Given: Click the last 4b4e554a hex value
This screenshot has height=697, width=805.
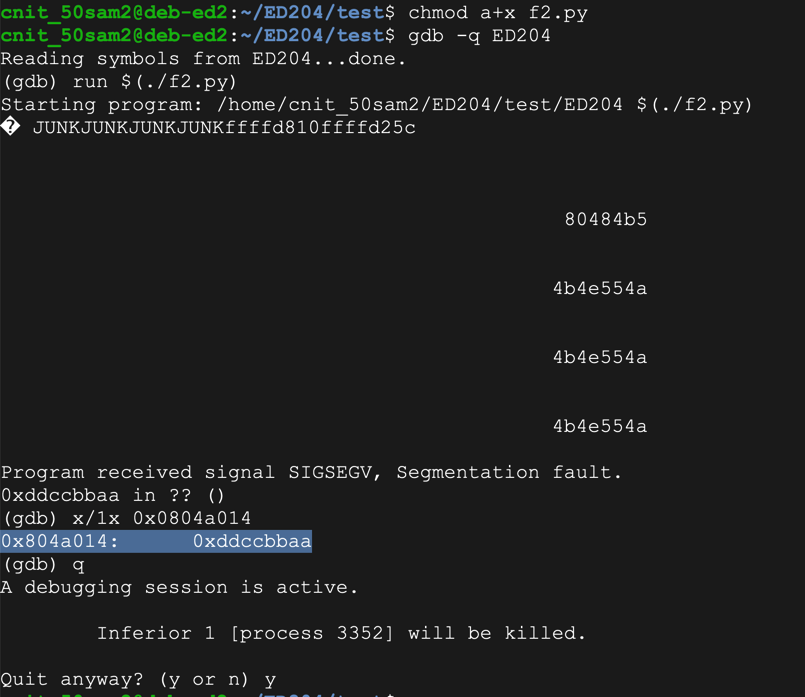Looking at the screenshot, I should [x=599, y=426].
